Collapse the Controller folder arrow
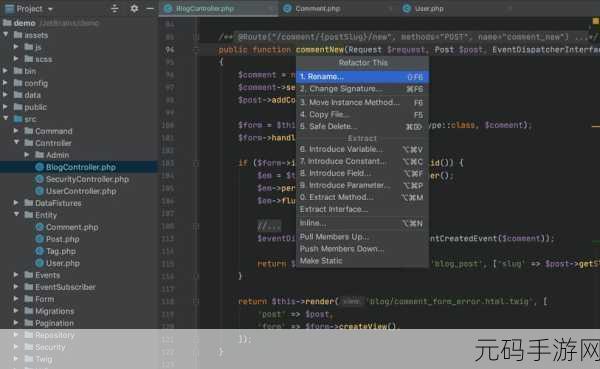600x369 pixels. (x=16, y=143)
